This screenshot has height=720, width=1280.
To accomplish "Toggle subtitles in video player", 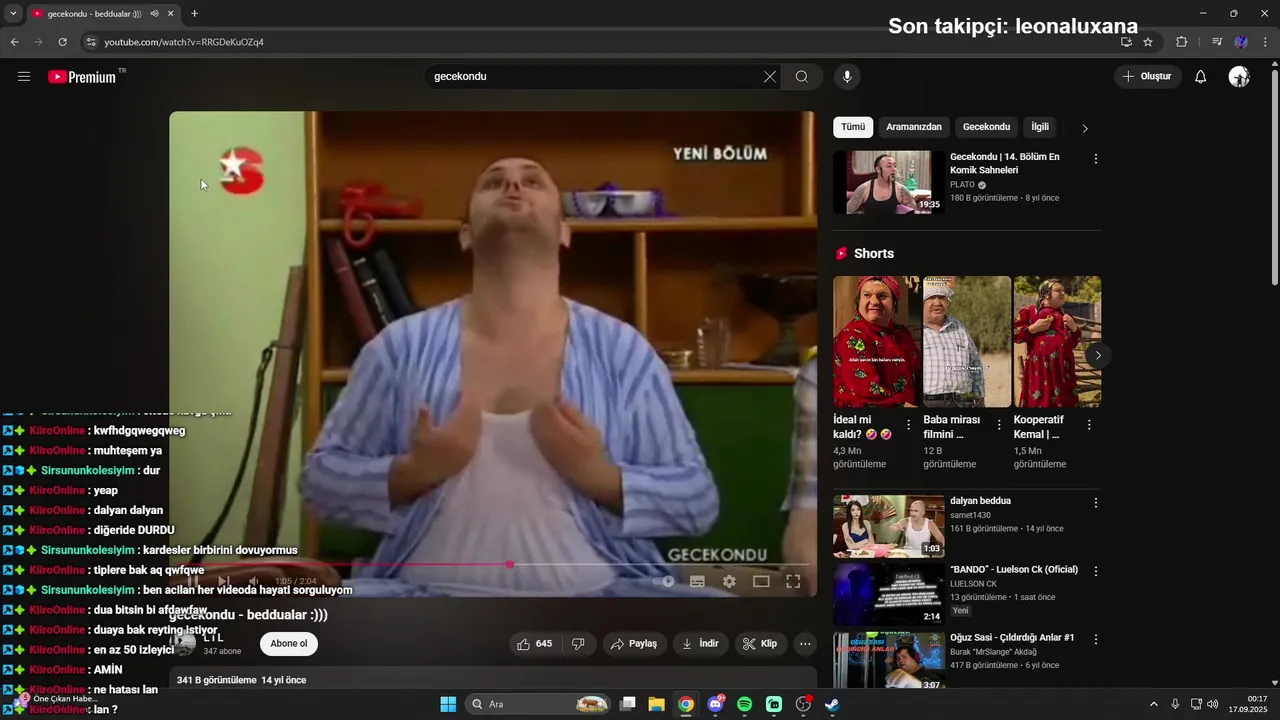I will [697, 581].
